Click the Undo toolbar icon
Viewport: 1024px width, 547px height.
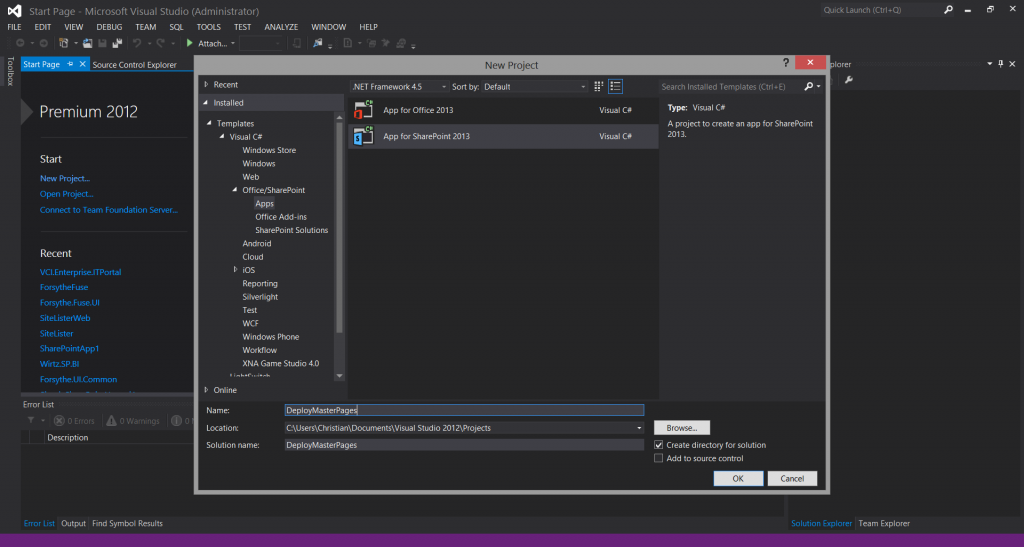tap(136, 43)
